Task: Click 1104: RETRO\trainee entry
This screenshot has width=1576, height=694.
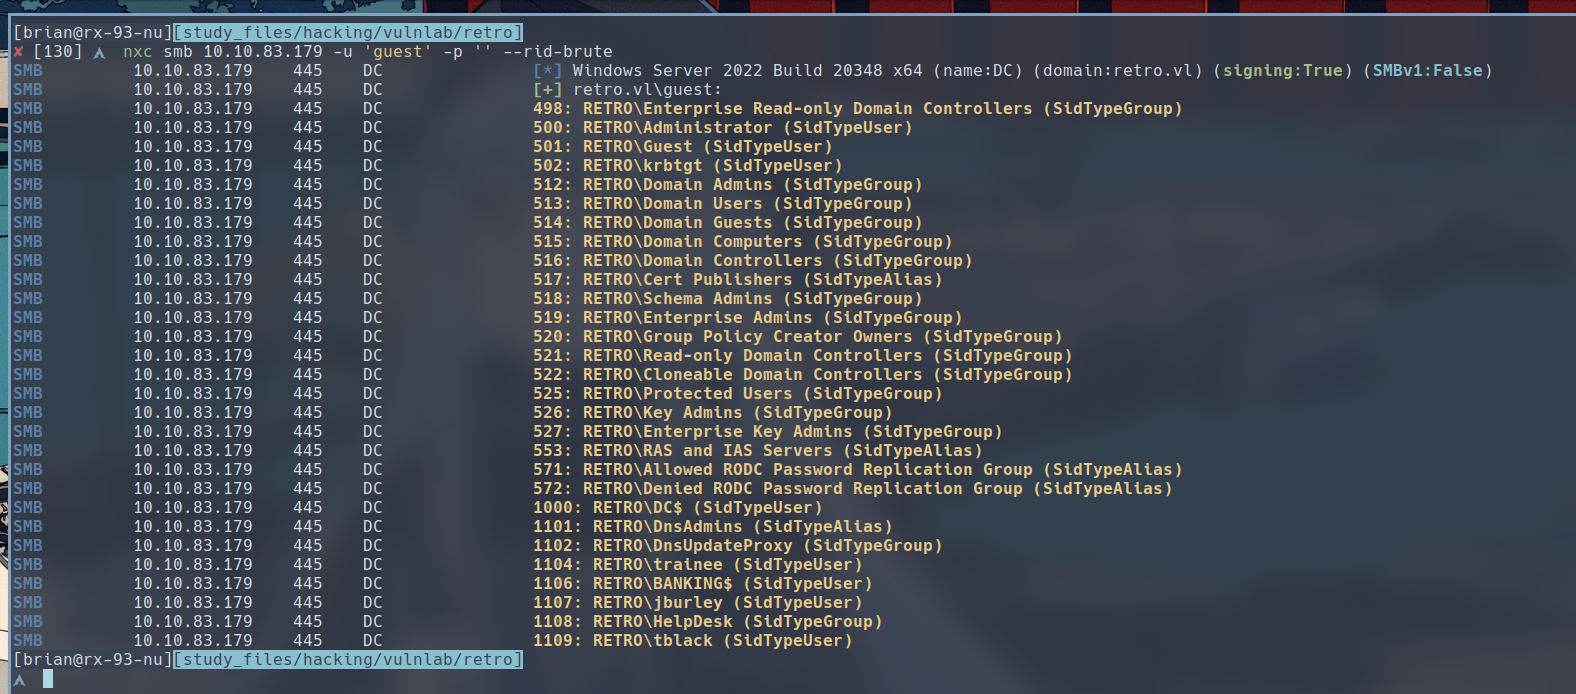Action: [x=698, y=565]
